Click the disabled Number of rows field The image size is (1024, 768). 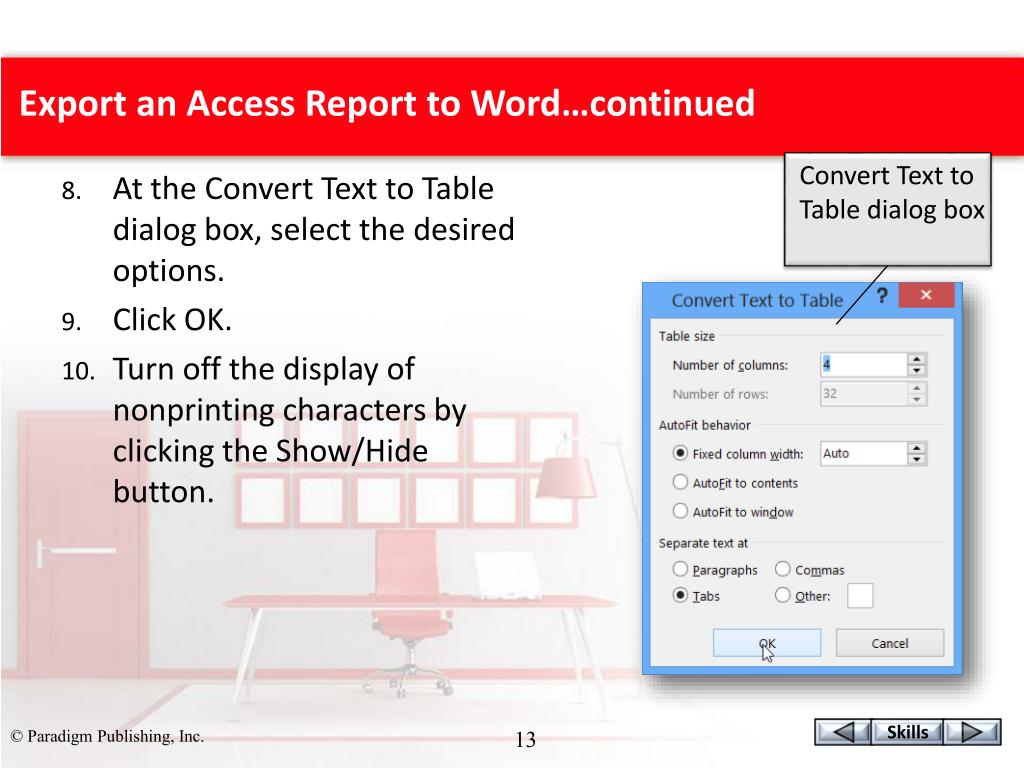[863, 393]
